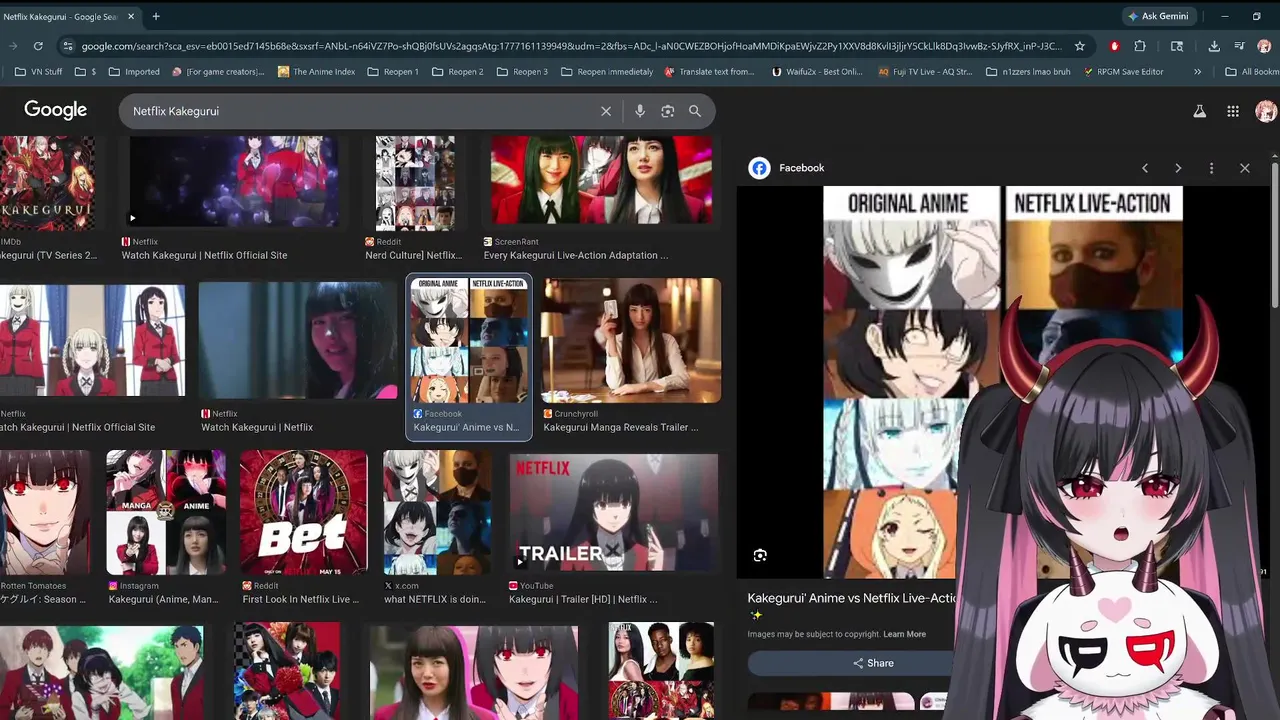
Task: Open the Reopen 1 bookmarks folder
Action: point(393,72)
